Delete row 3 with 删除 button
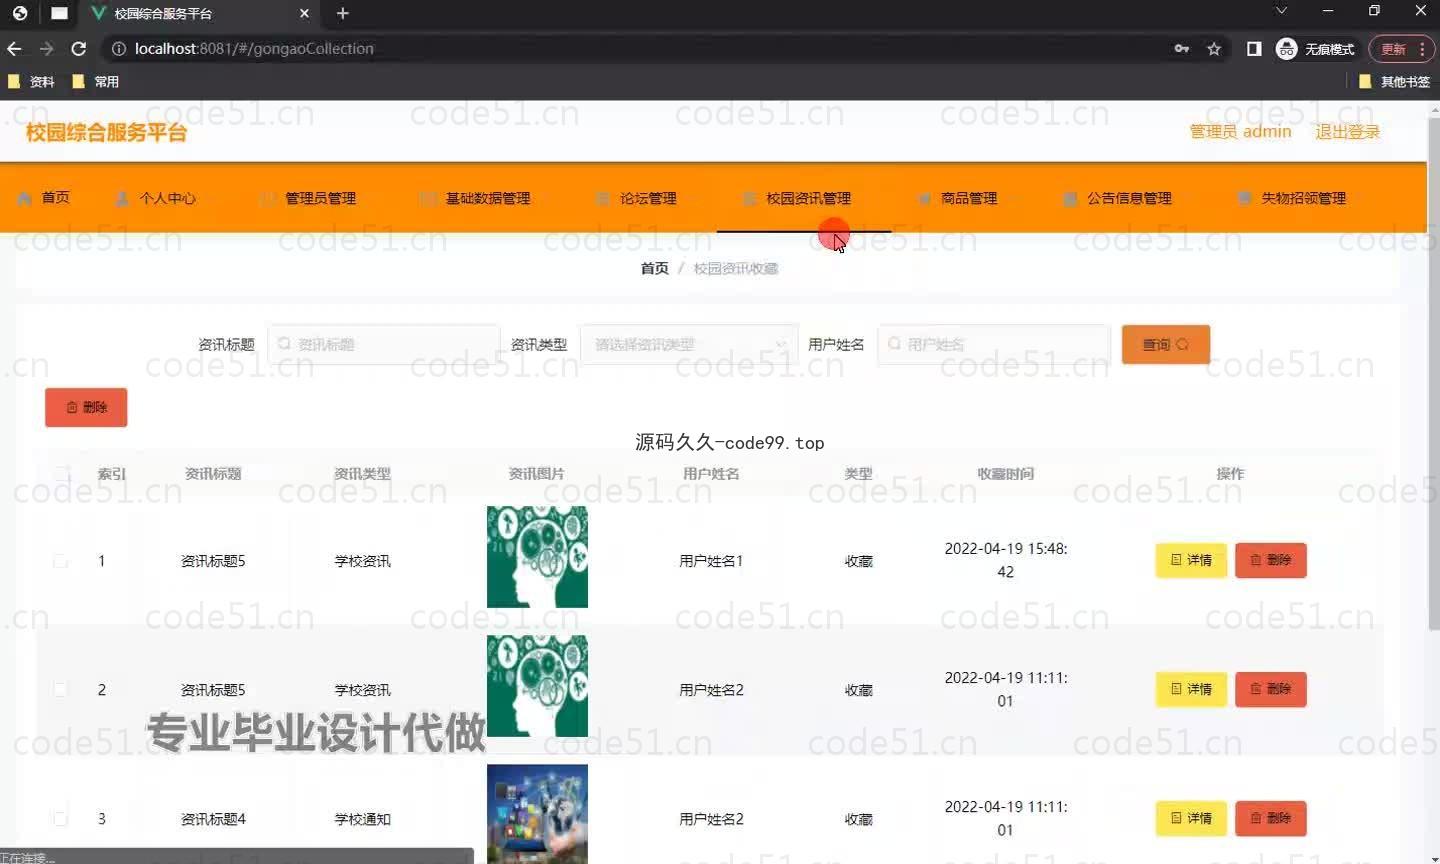Viewport: 1440px width, 864px height. coord(1271,818)
